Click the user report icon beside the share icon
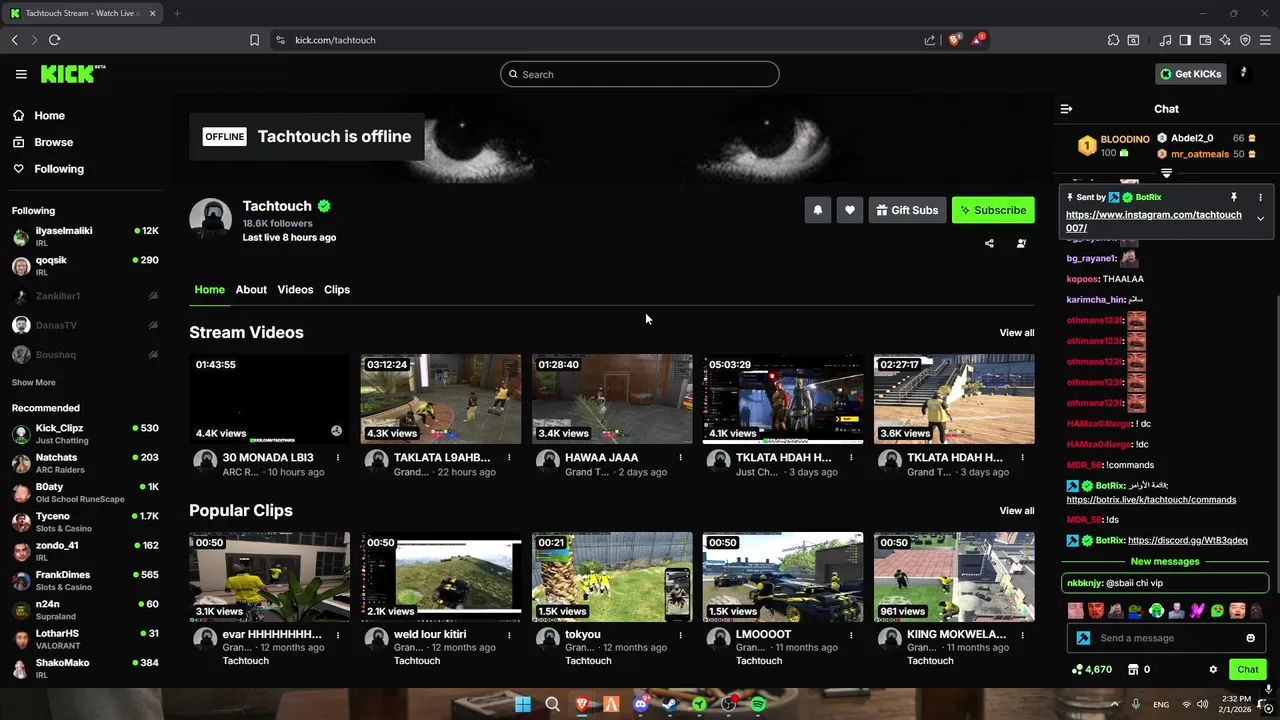 click(x=1021, y=243)
